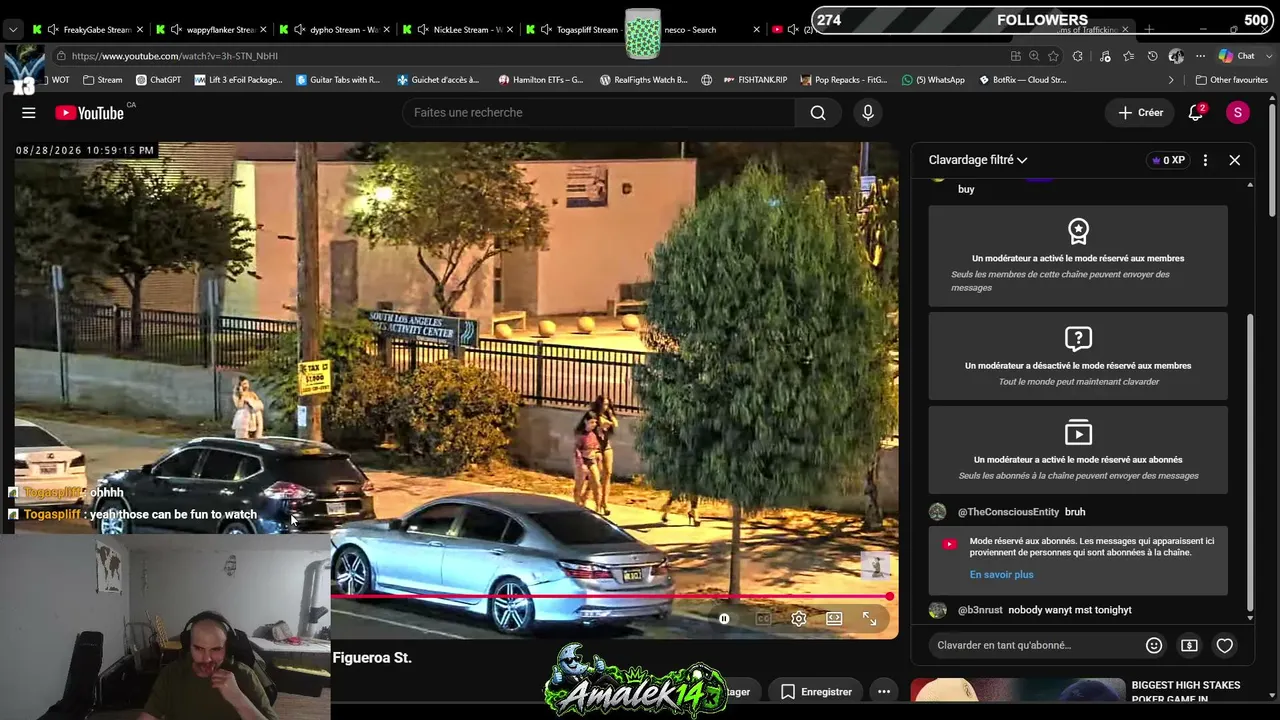
Task: Add this page to favourites star
Action: click(x=1053, y=56)
